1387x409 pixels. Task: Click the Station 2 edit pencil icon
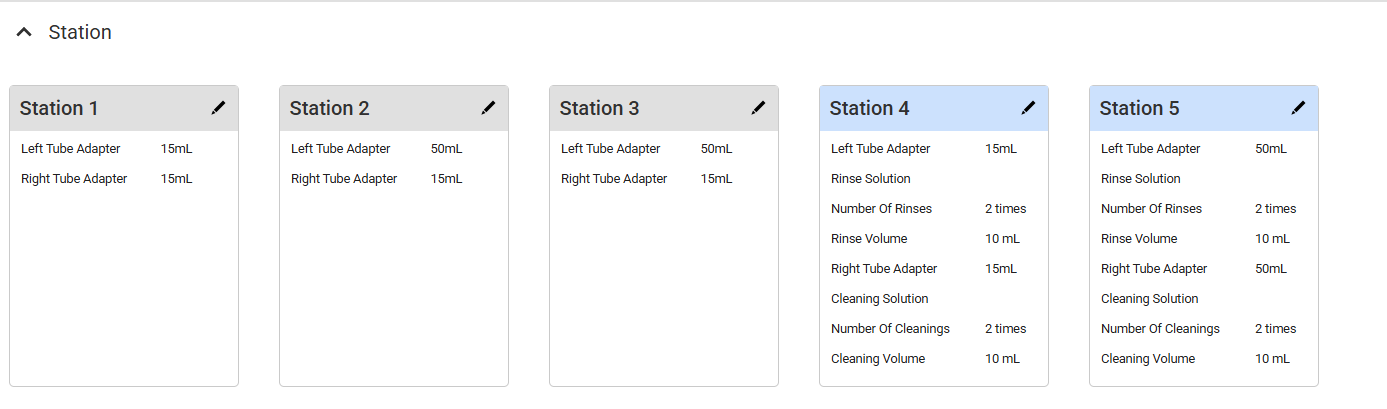click(x=488, y=108)
